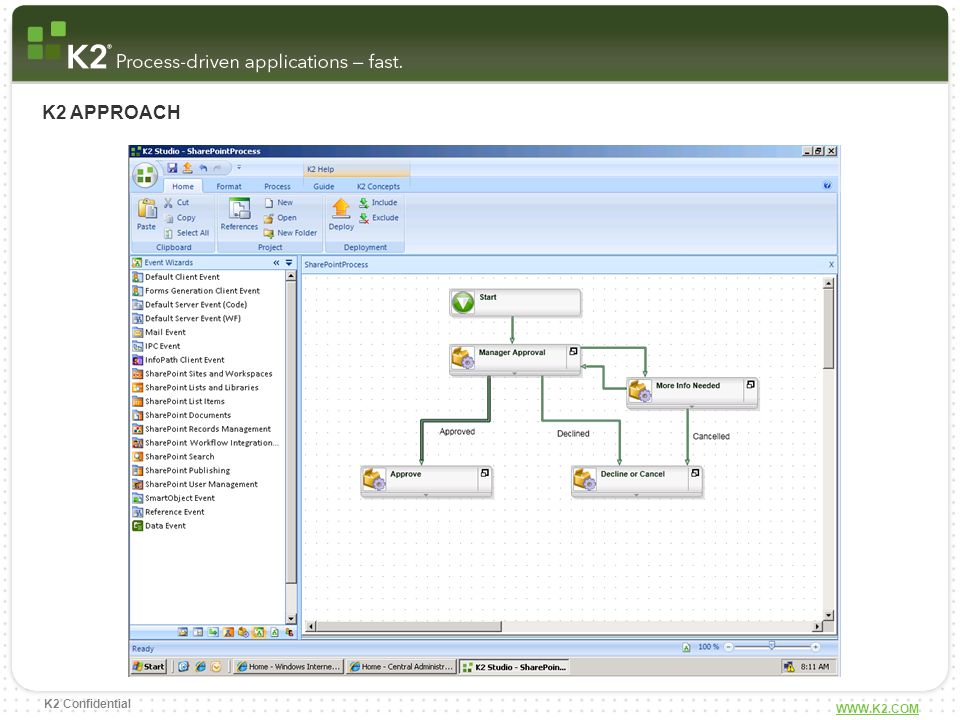The height and width of the screenshot is (720, 960).
Task: Click the Deploy icon in quick access toolbar
Action: pyautogui.click(x=187, y=168)
